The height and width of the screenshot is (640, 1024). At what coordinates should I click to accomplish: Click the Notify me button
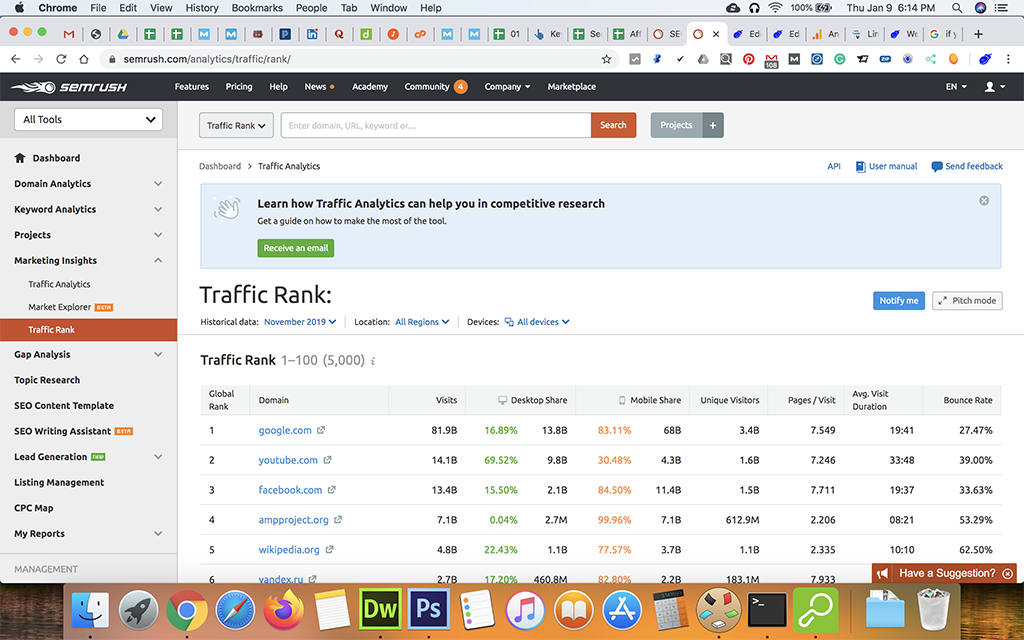point(899,300)
